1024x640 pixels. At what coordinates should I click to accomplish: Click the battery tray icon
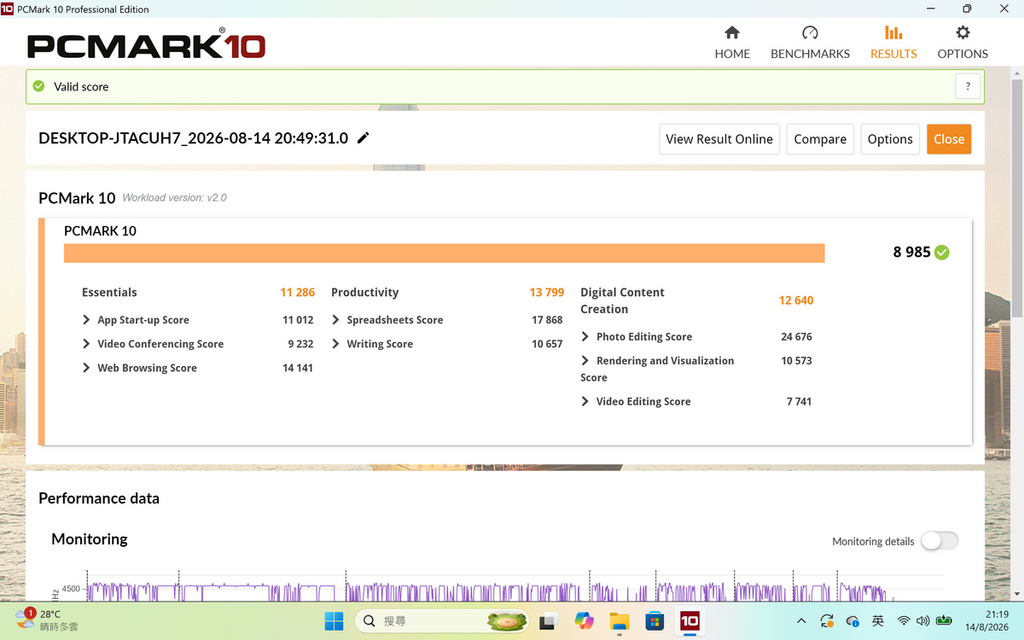click(944, 621)
